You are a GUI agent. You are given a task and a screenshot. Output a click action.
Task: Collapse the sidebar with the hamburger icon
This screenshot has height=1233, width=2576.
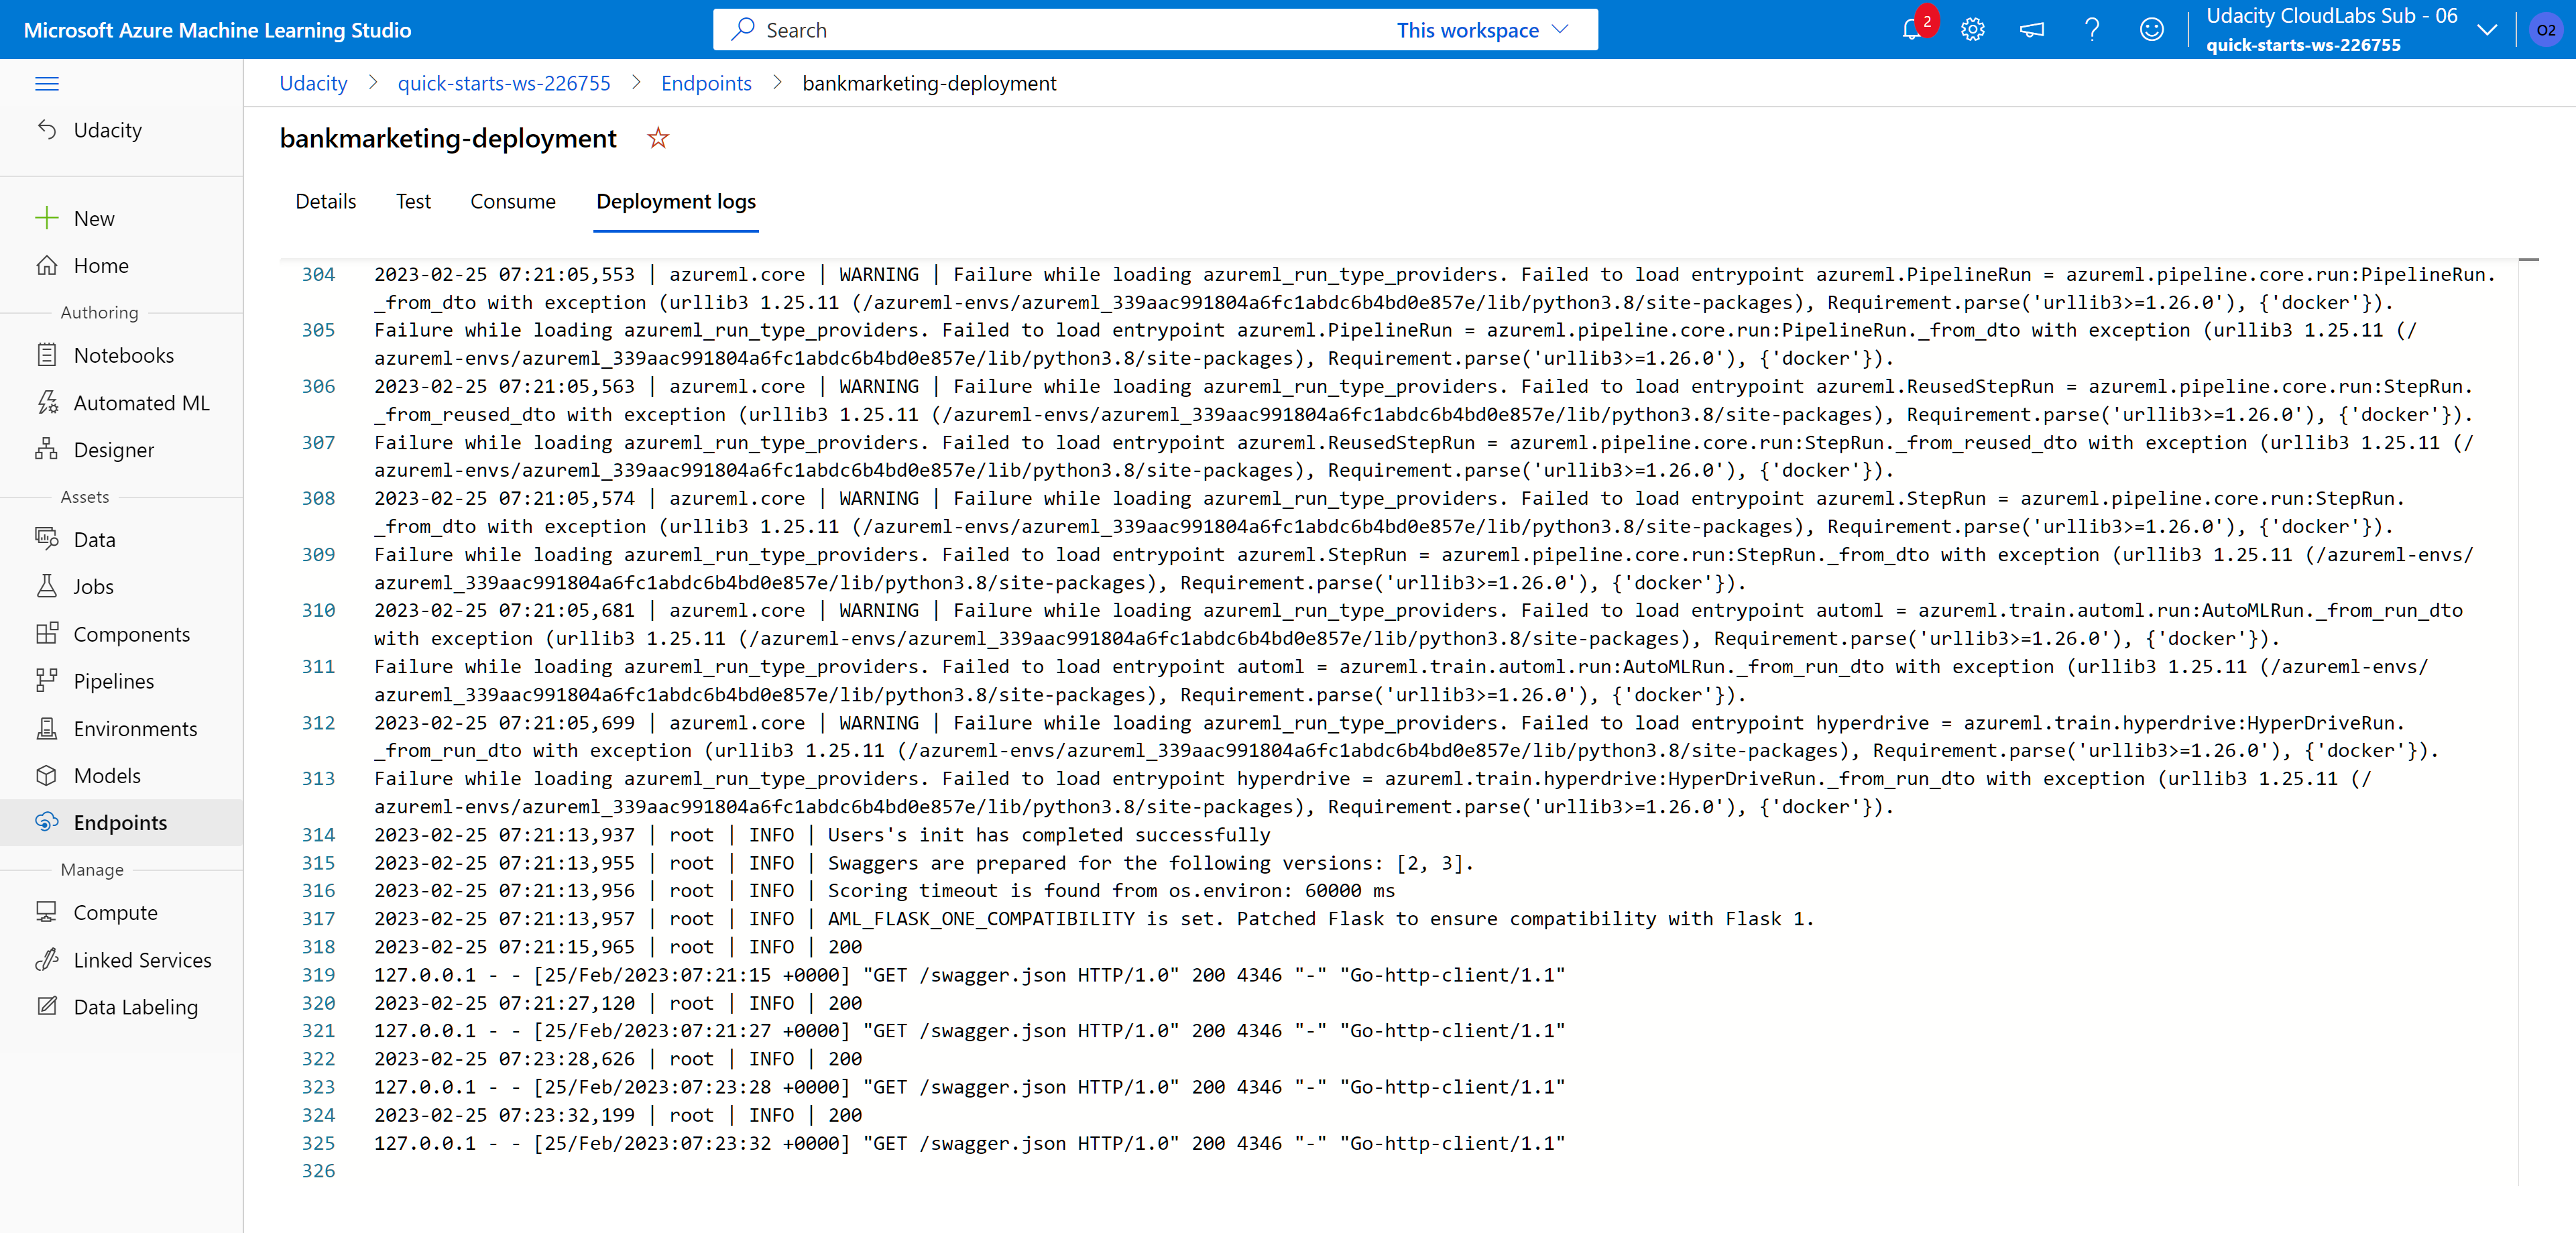46,83
